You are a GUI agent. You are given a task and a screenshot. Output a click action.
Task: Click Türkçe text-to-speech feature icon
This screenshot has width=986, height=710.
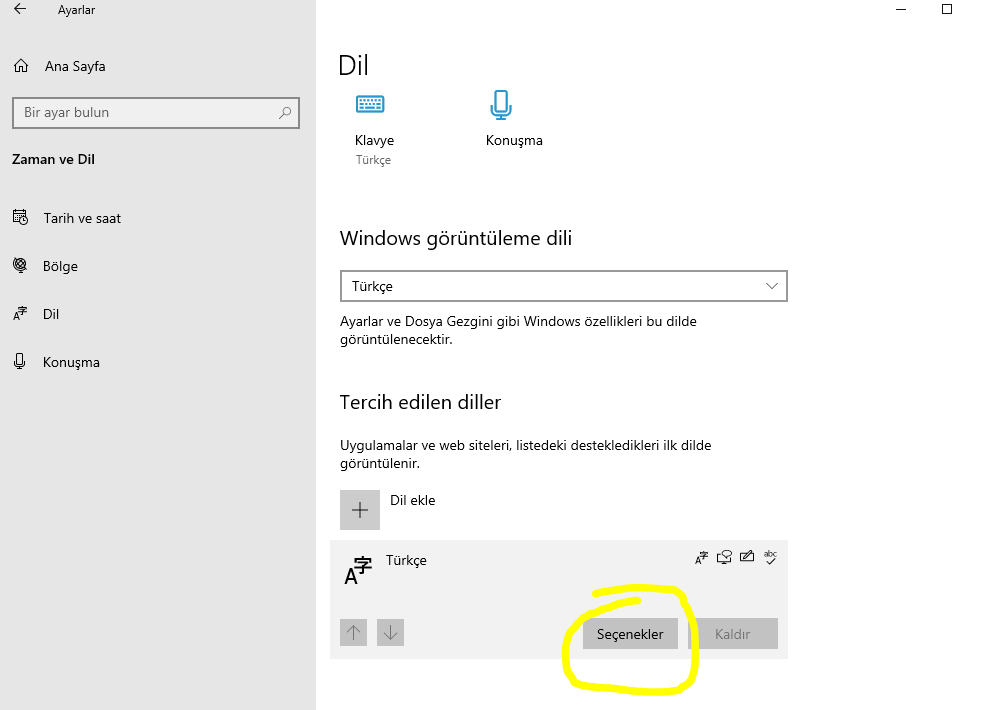[x=724, y=557]
